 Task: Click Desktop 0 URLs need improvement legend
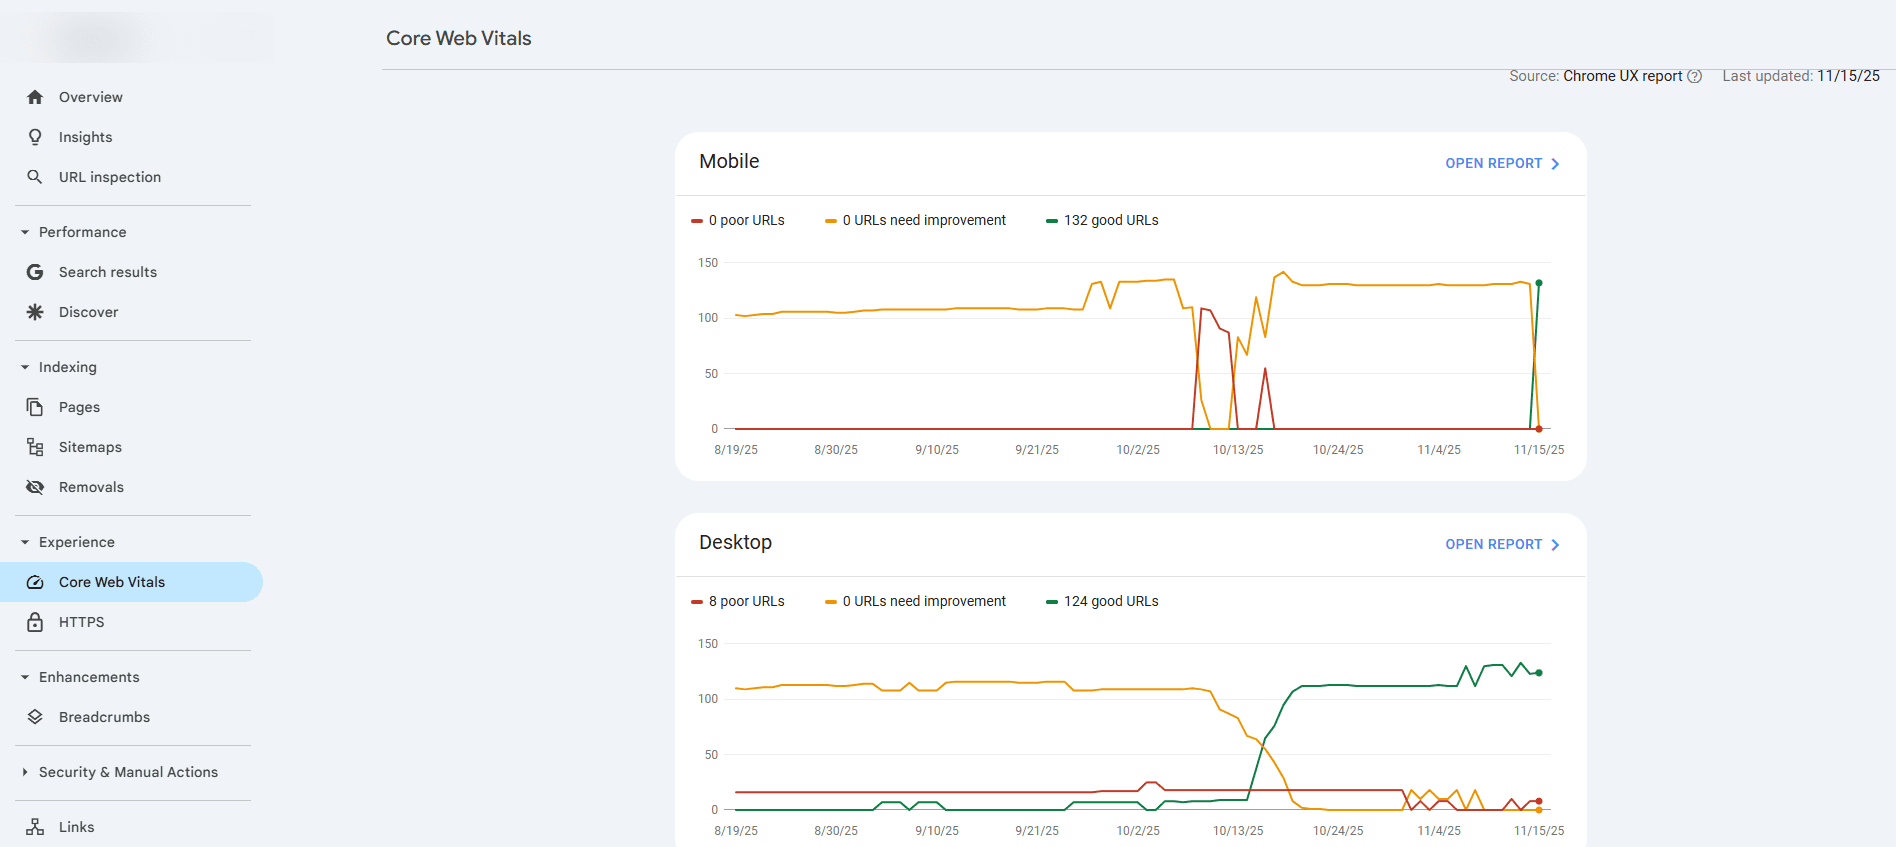coord(915,601)
